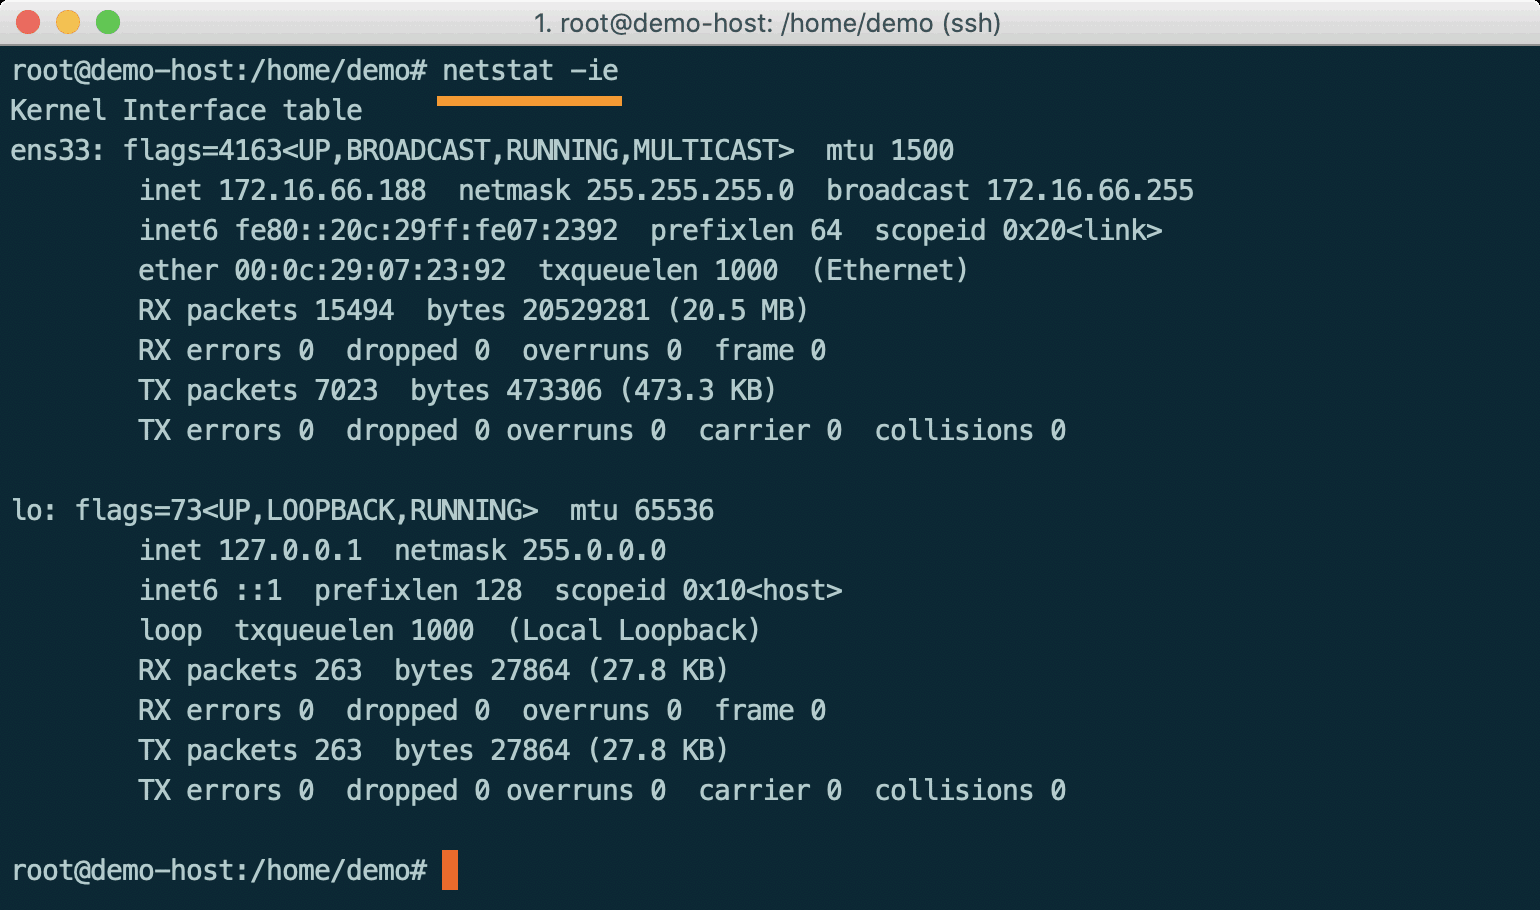Click the '(473.3 KB)' transmitted bytes text
Viewport: 1540px width, 910px height.
(x=698, y=390)
